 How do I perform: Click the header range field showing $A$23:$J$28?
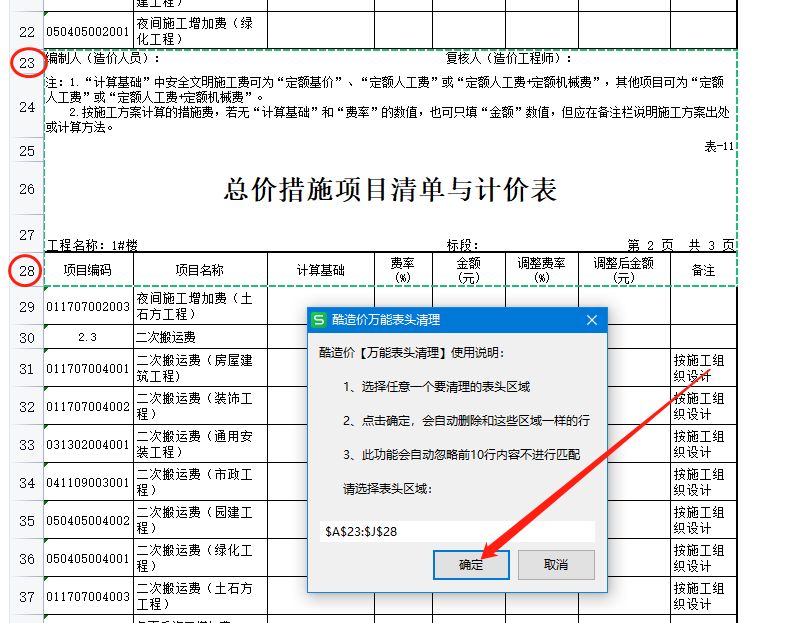[x=457, y=531]
